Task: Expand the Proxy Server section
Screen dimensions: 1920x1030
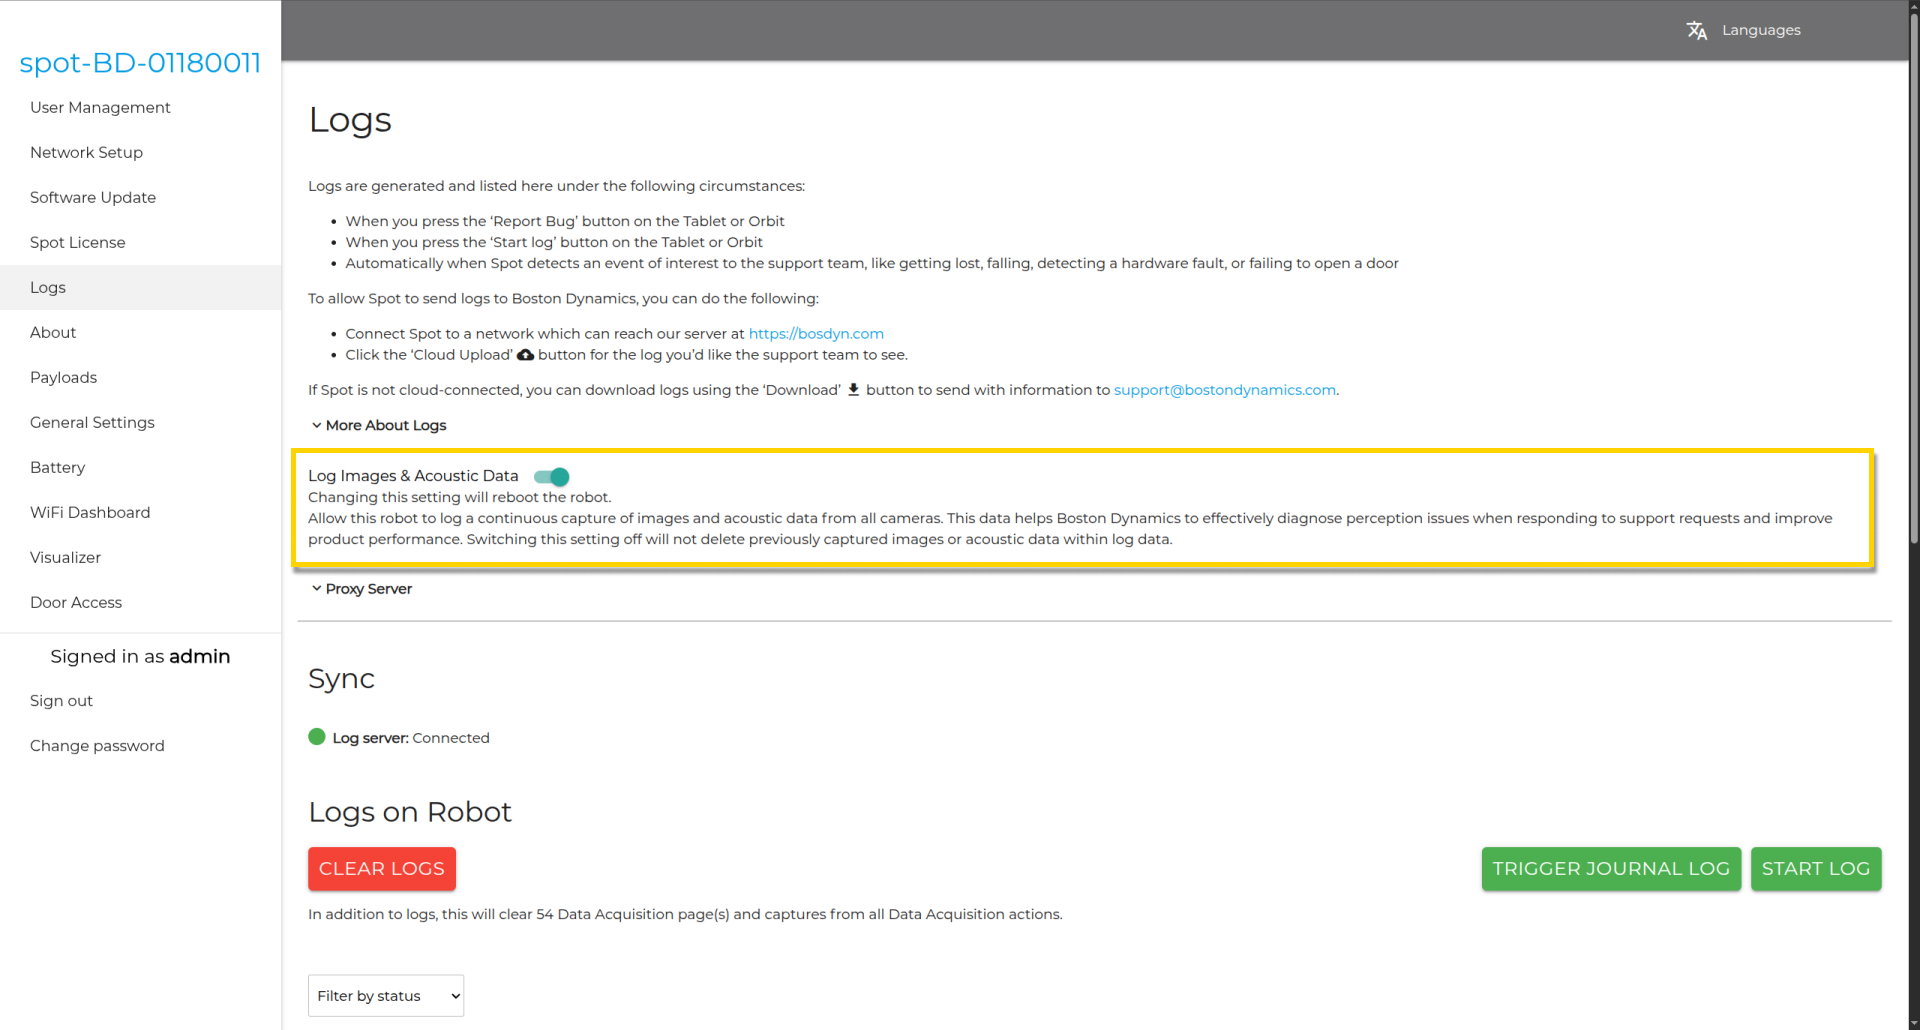Action: click(361, 589)
